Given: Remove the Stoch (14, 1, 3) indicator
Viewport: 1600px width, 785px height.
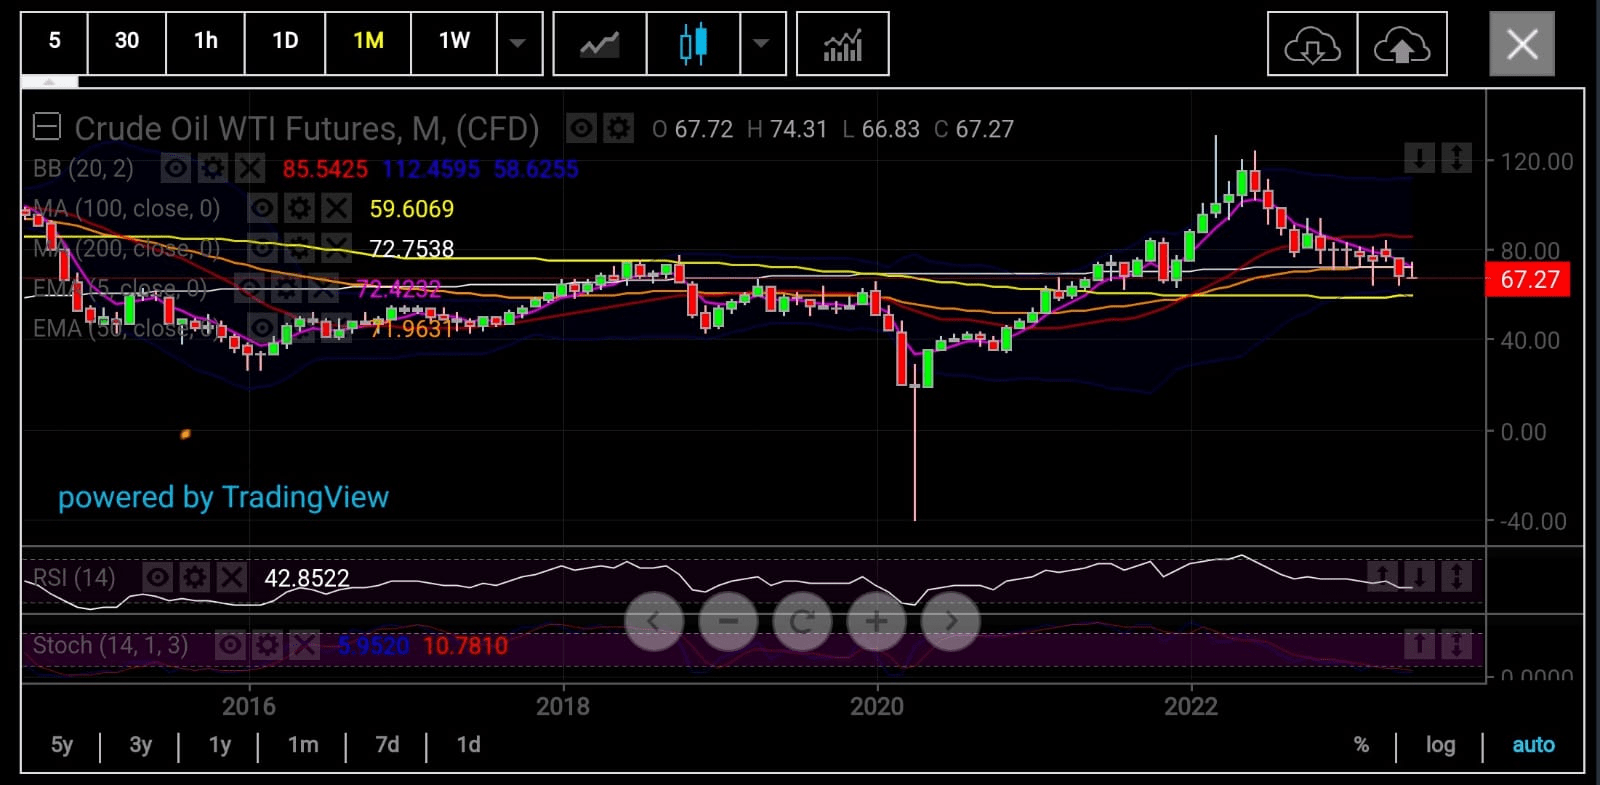Looking at the screenshot, I should coord(304,645).
